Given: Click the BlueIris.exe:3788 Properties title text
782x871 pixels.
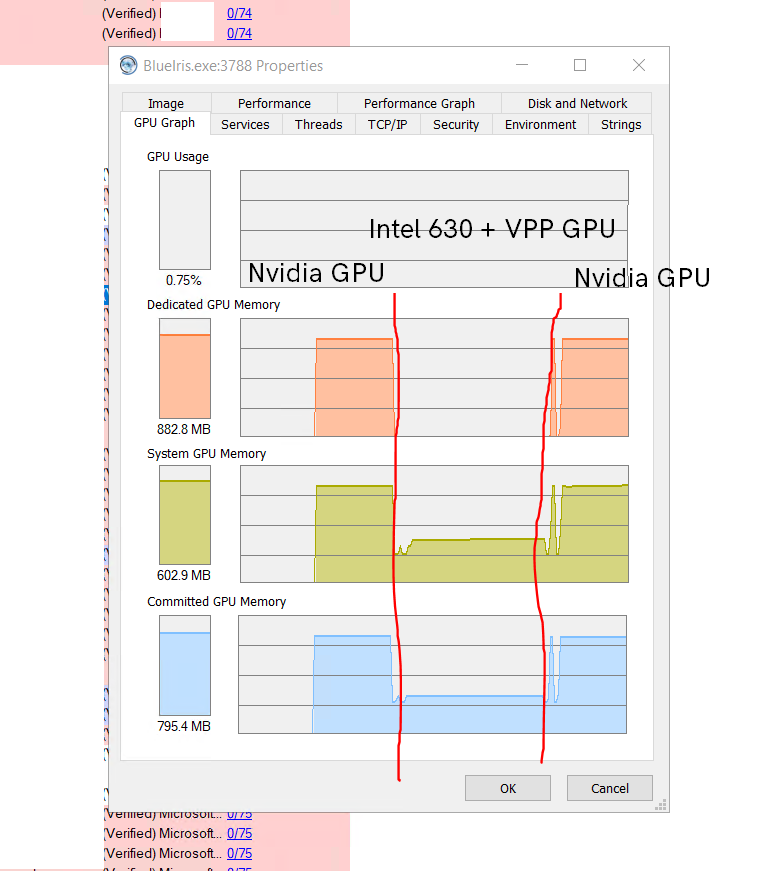Looking at the screenshot, I should coord(233,66).
